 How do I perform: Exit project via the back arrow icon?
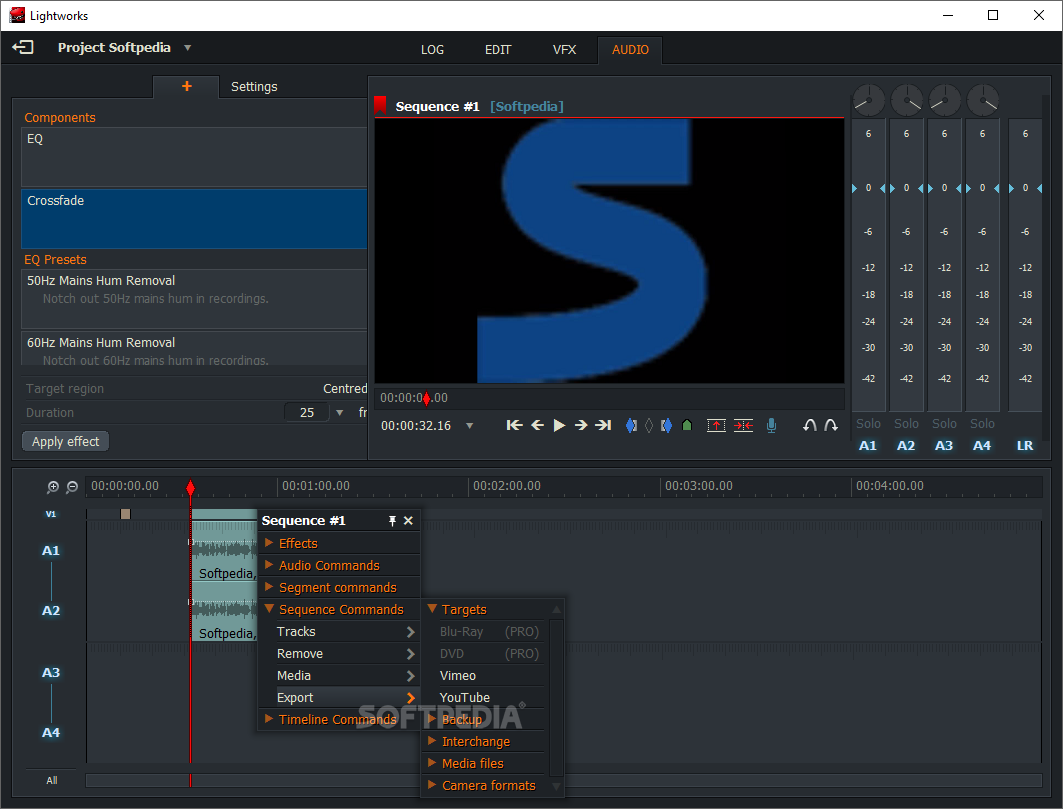tap(23, 47)
